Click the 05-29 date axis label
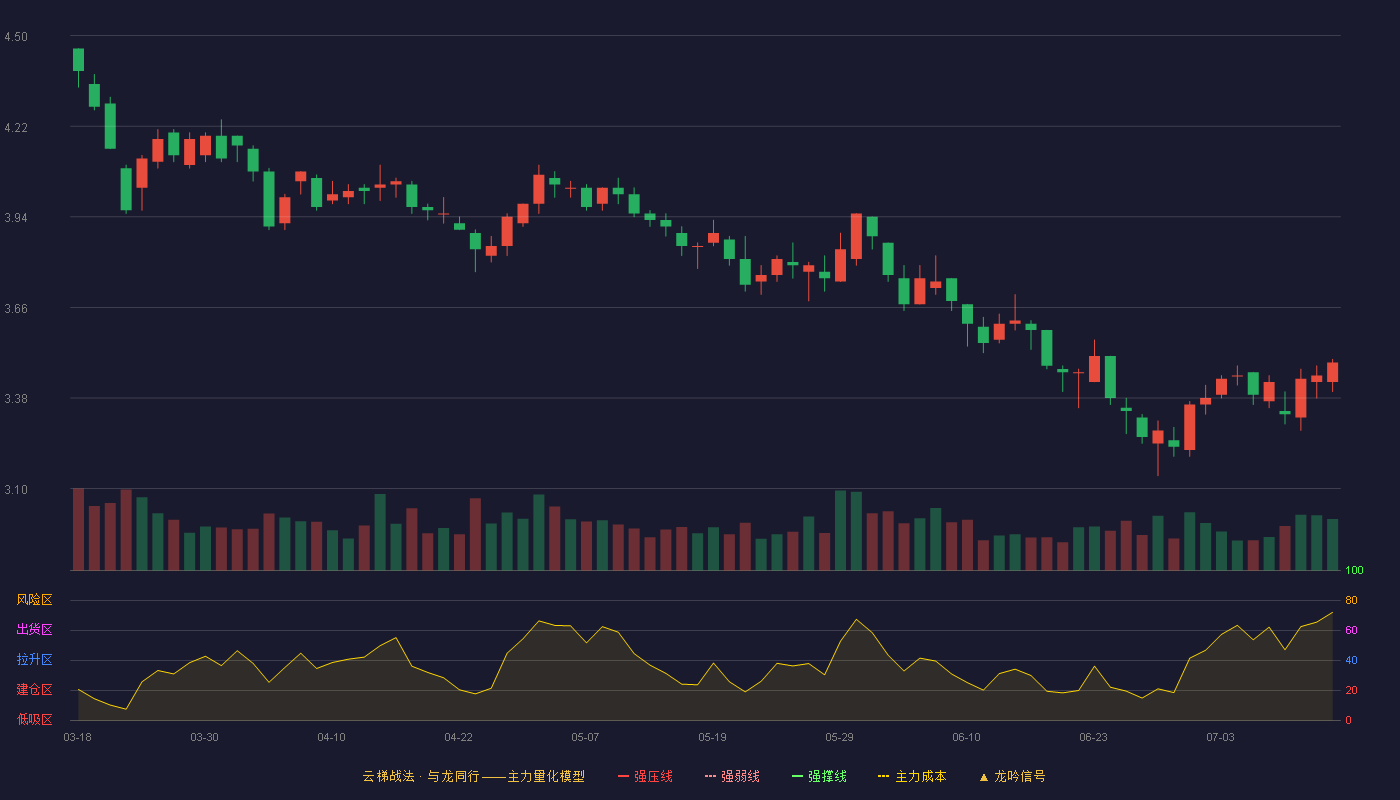1400x800 pixels. pos(839,737)
